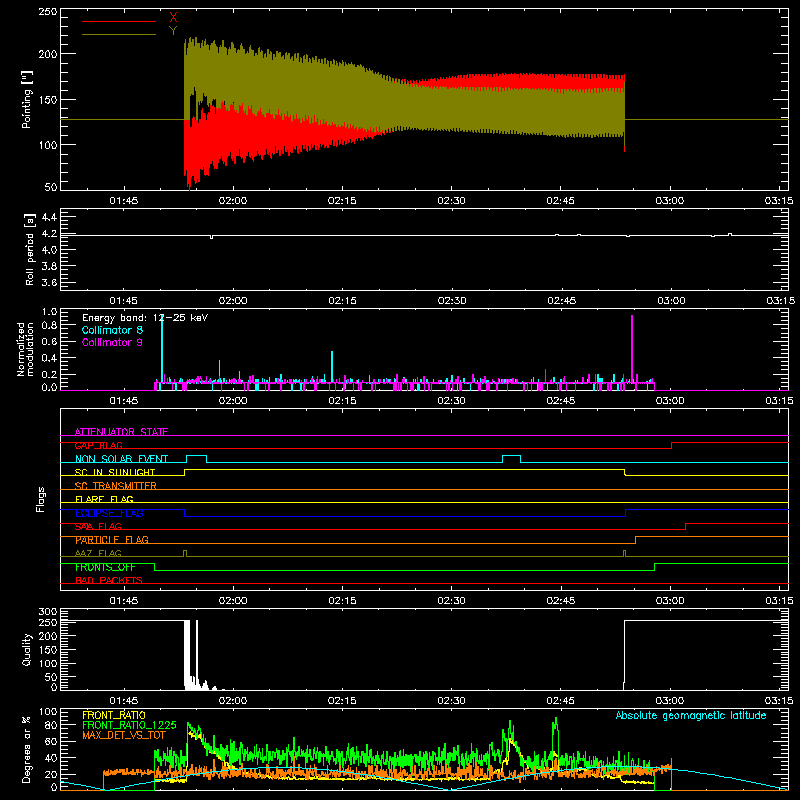This screenshot has height=800, width=800.
Task: Pick the SC_TRANSMITTER flag label
Action: pyautogui.click(x=116, y=486)
